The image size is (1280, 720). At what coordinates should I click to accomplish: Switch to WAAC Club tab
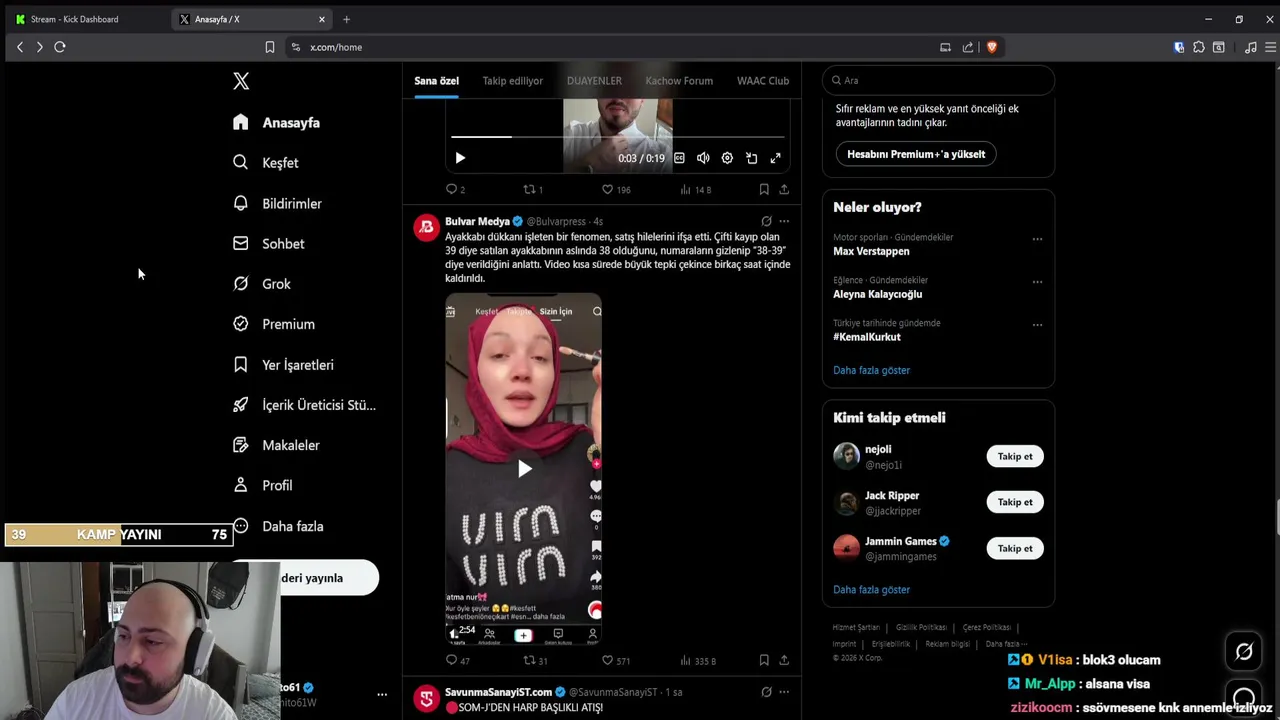763,81
